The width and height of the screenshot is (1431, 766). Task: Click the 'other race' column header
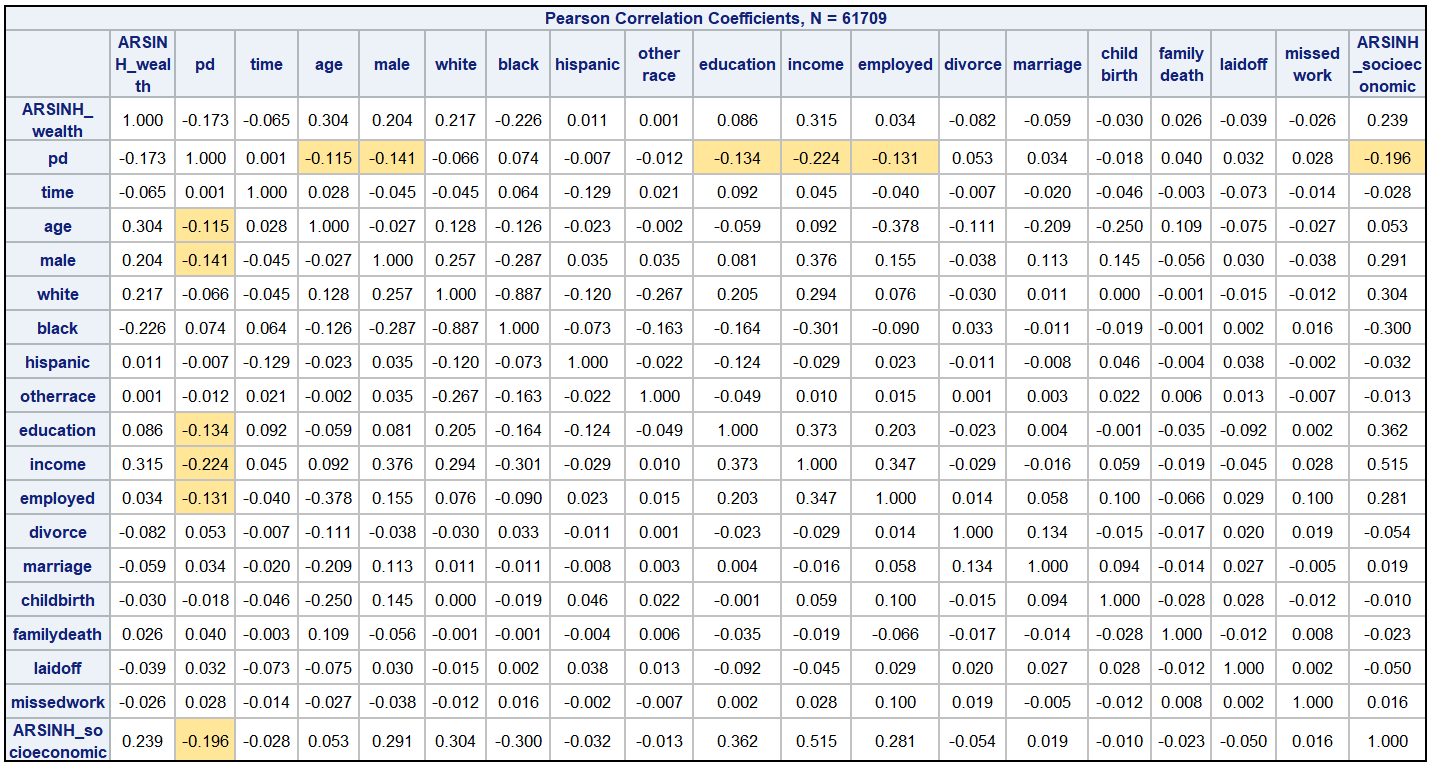pyautogui.click(x=659, y=64)
